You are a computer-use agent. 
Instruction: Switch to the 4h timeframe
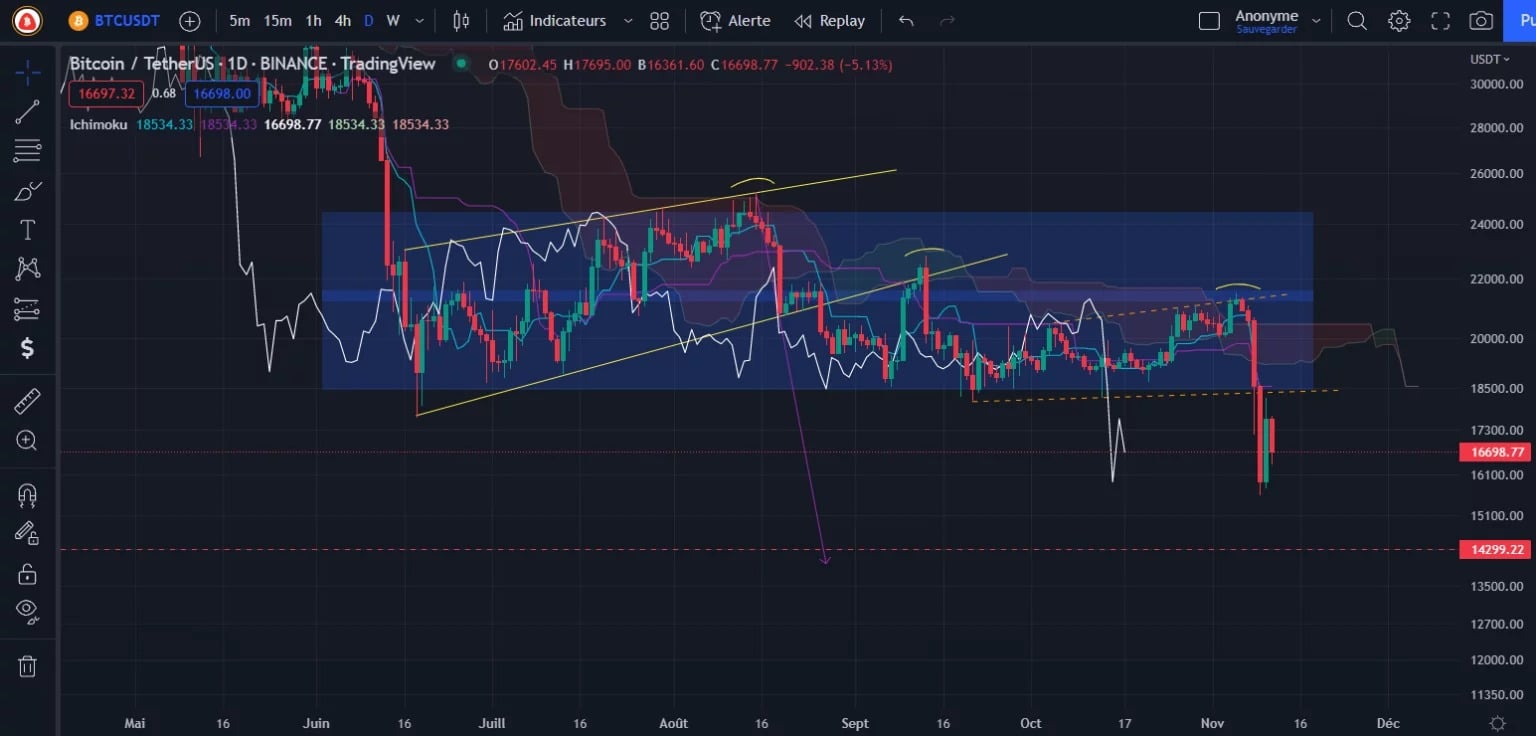tap(343, 21)
